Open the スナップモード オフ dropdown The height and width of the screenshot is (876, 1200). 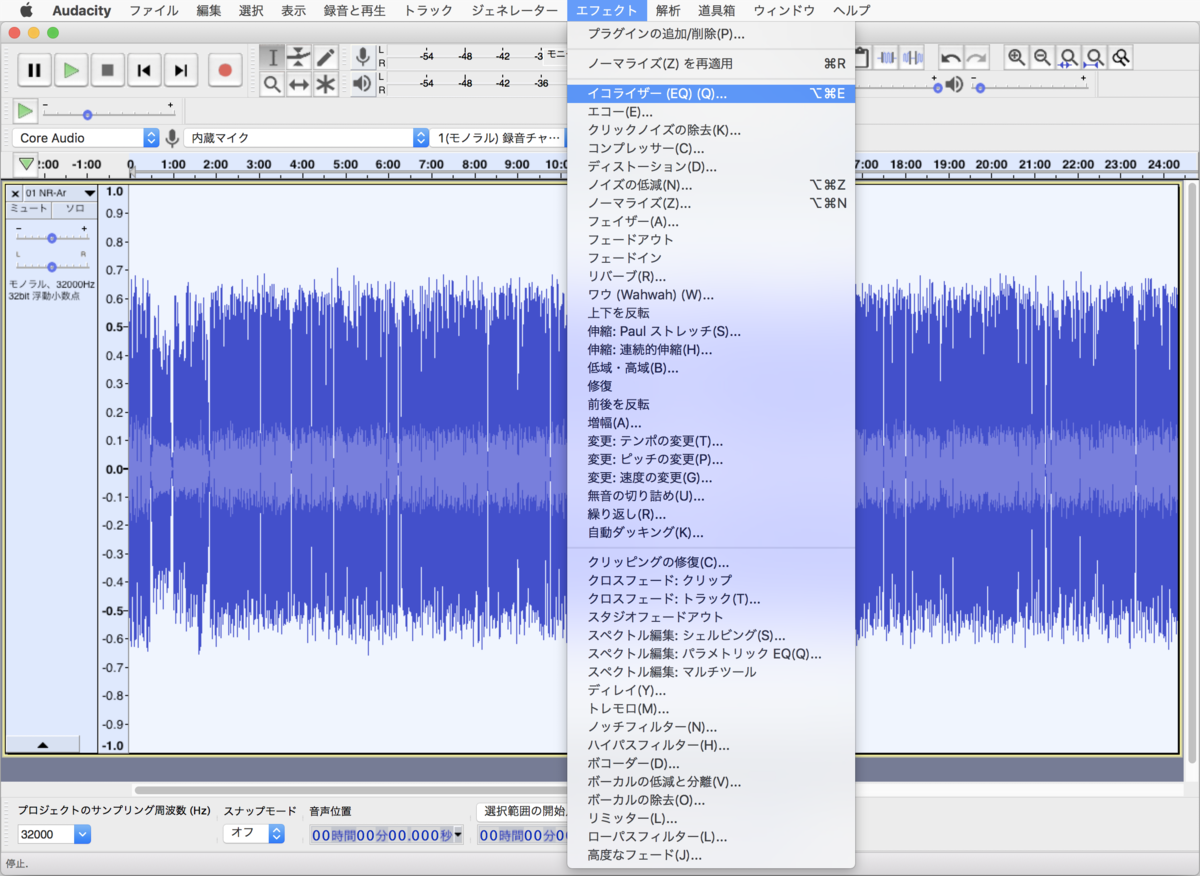pos(254,833)
